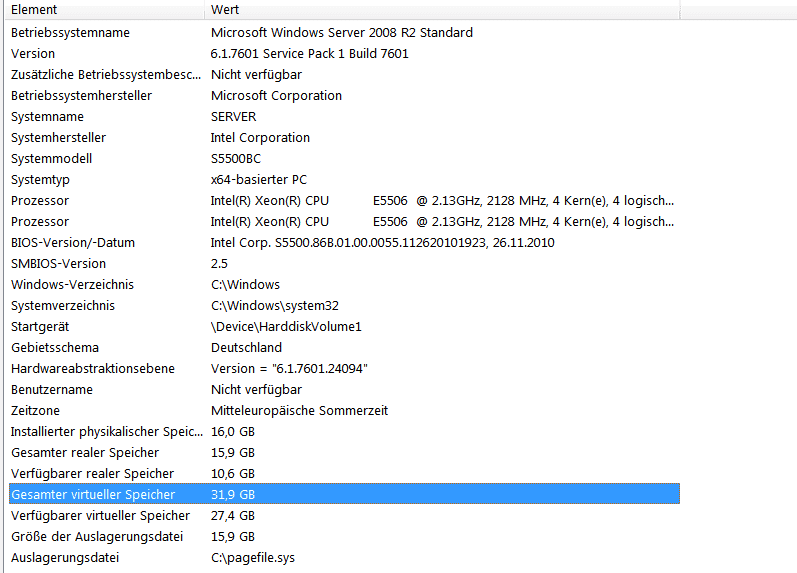Select the Hardwareabstraktionsebene row
The width and height of the screenshot is (797, 573).
(93, 369)
